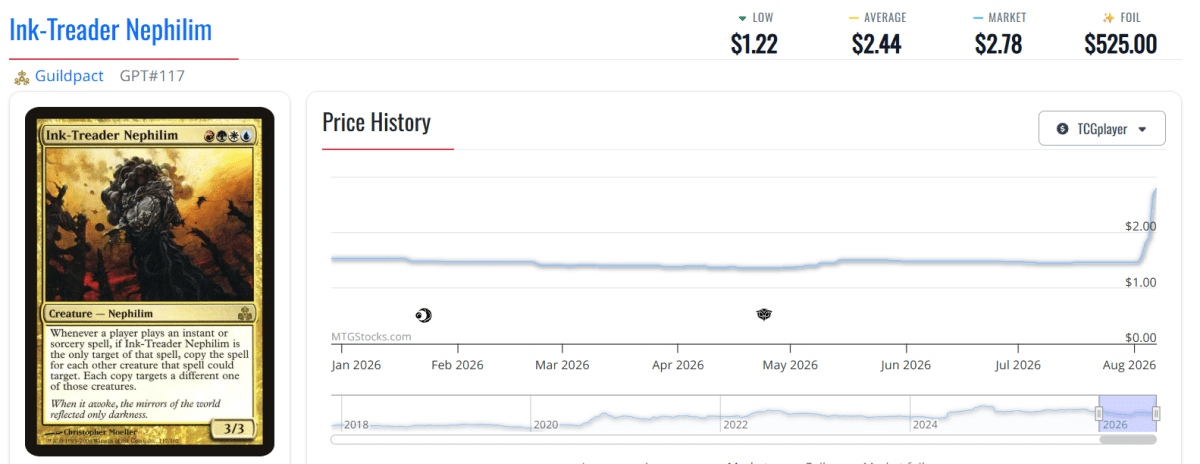Click the GPT#117 collector number text
This screenshot has height=464, width=1200.
(x=152, y=76)
